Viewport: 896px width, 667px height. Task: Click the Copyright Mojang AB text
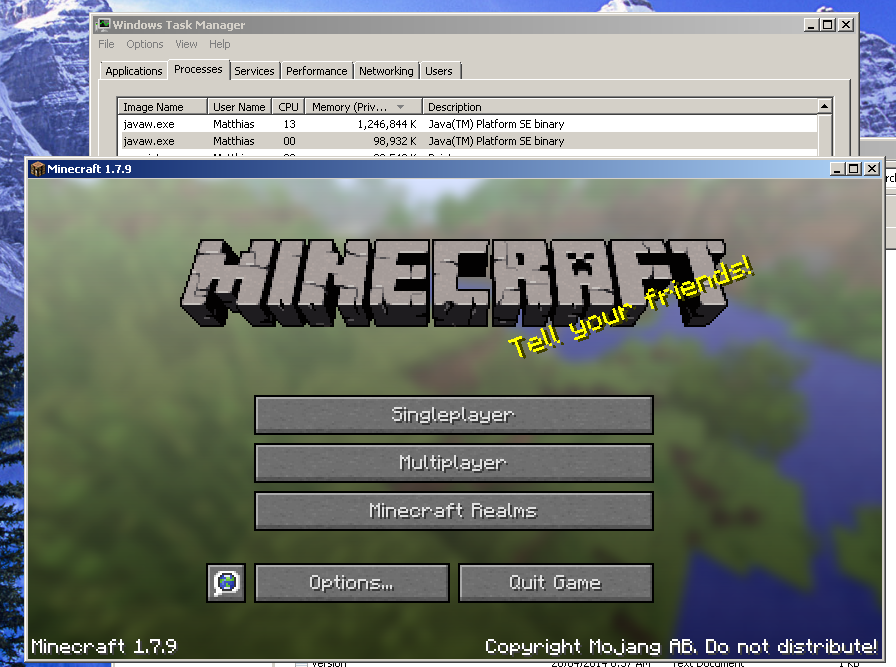pos(681,646)
